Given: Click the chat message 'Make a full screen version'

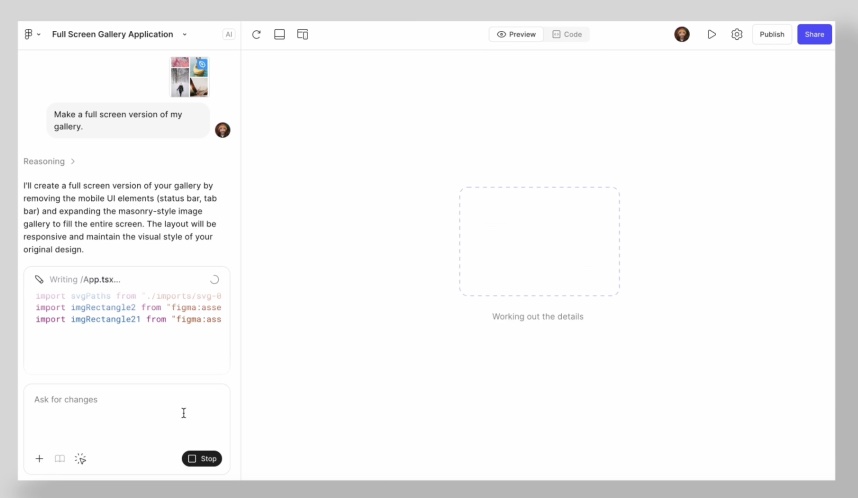Looking at the screenshot, I should click(128, 120).
